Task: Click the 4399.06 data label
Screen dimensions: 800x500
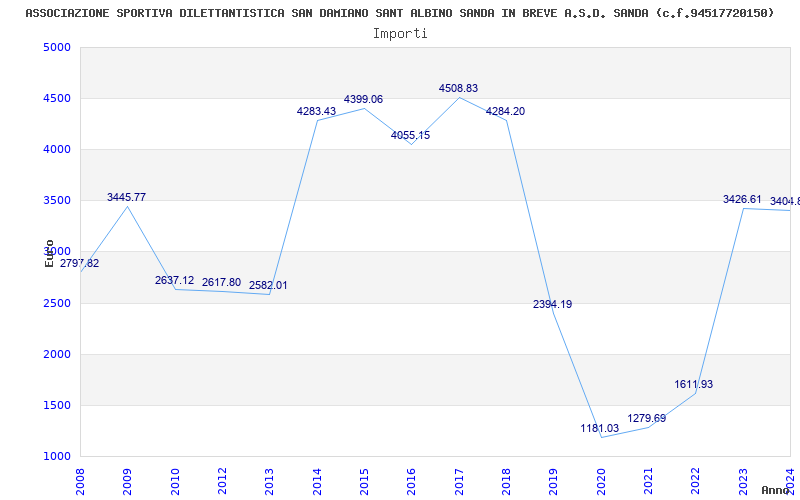Action: [363, 99]
